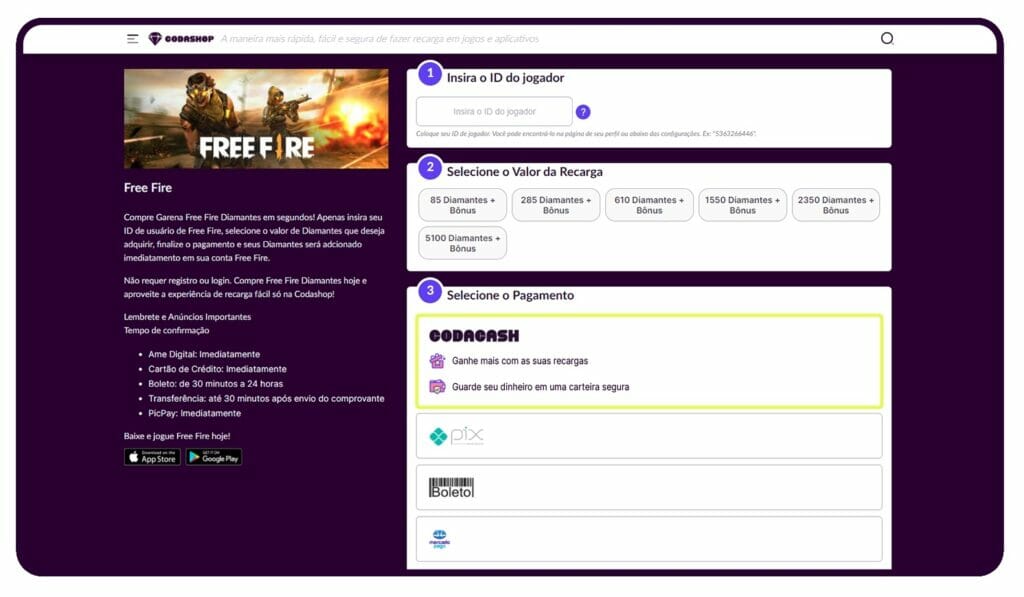
Task: Open search with magnifier icon
Action: click(x=886, y=39)
